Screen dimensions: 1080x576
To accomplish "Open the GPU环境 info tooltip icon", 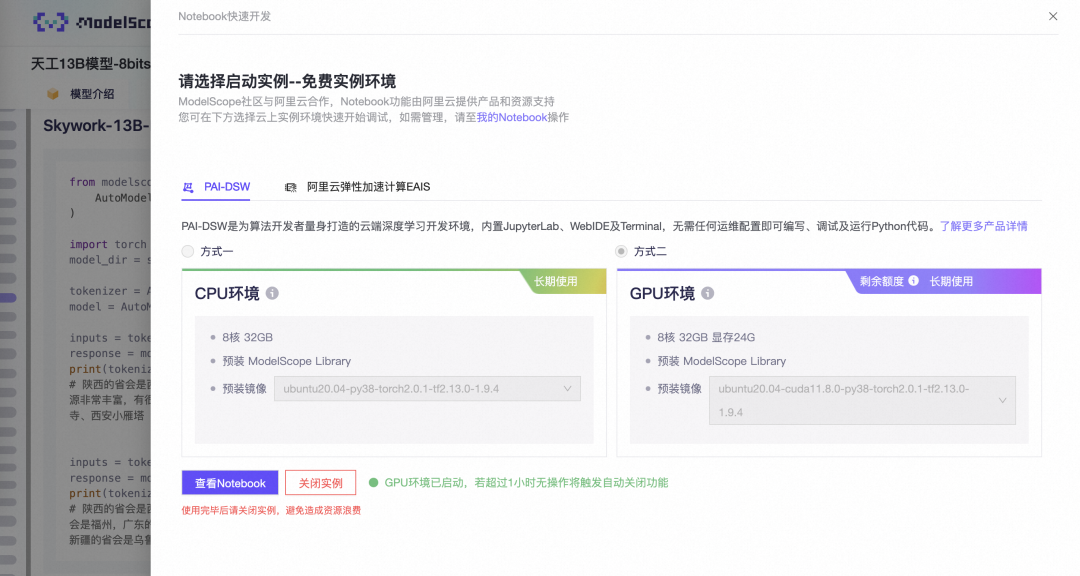I will coord(707,293).
